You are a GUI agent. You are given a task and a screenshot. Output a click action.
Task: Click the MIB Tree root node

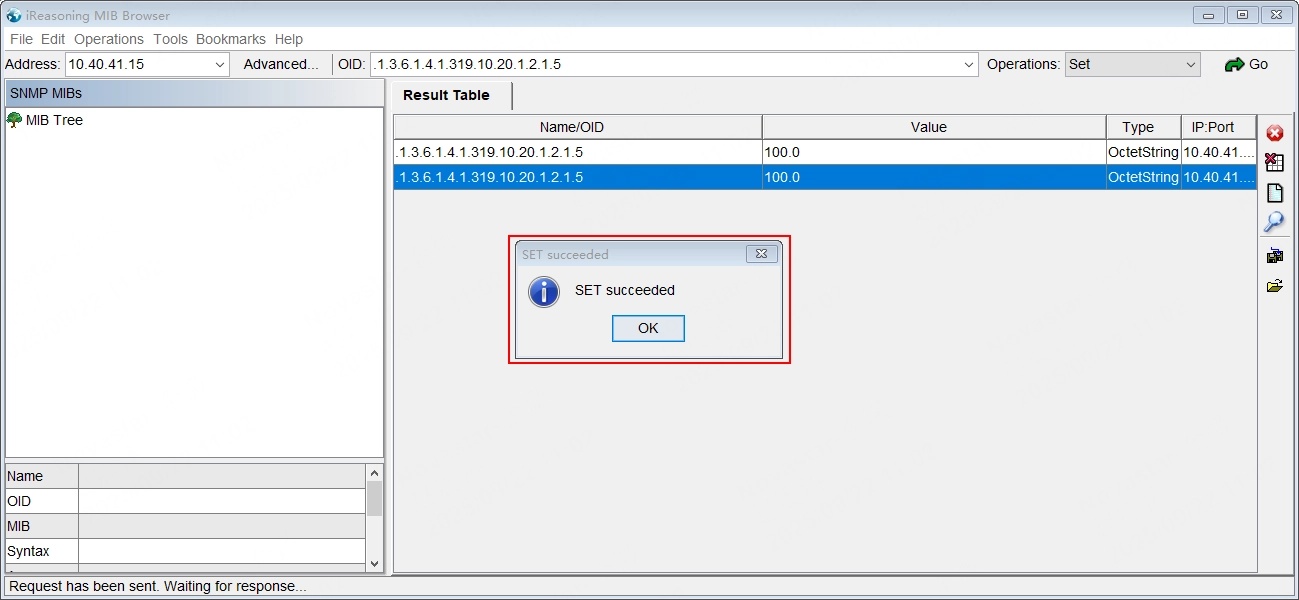coord(54,120)
